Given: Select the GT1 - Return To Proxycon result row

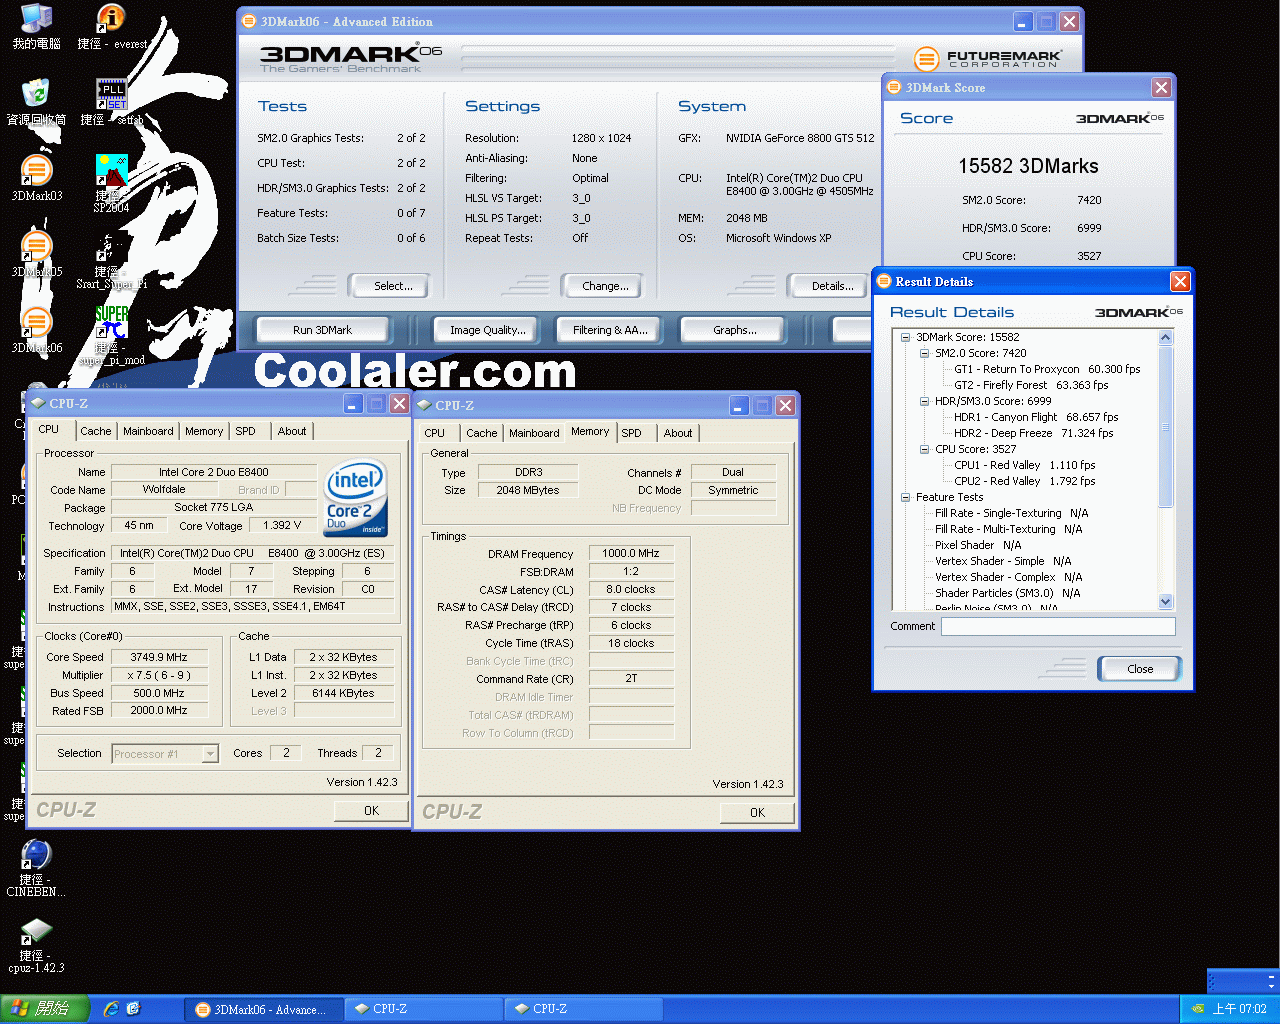Looking at the screenshot, I should [1047, 369].
